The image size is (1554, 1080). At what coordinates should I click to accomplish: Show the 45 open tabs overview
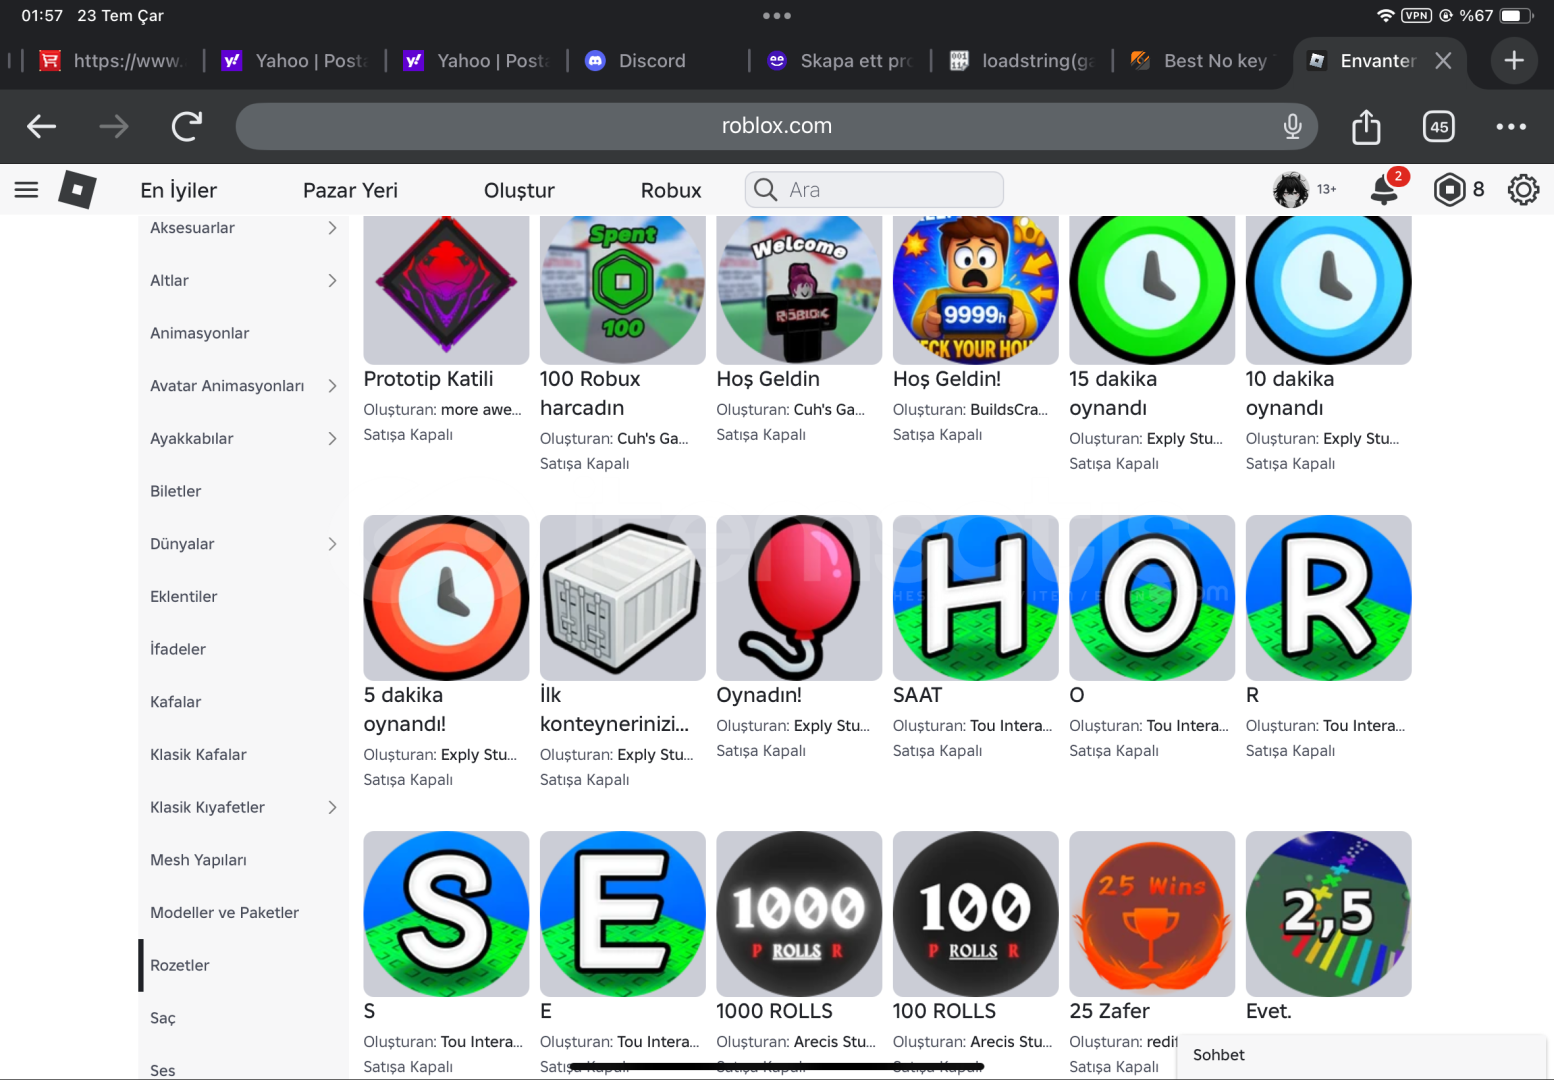[1439, 126]
